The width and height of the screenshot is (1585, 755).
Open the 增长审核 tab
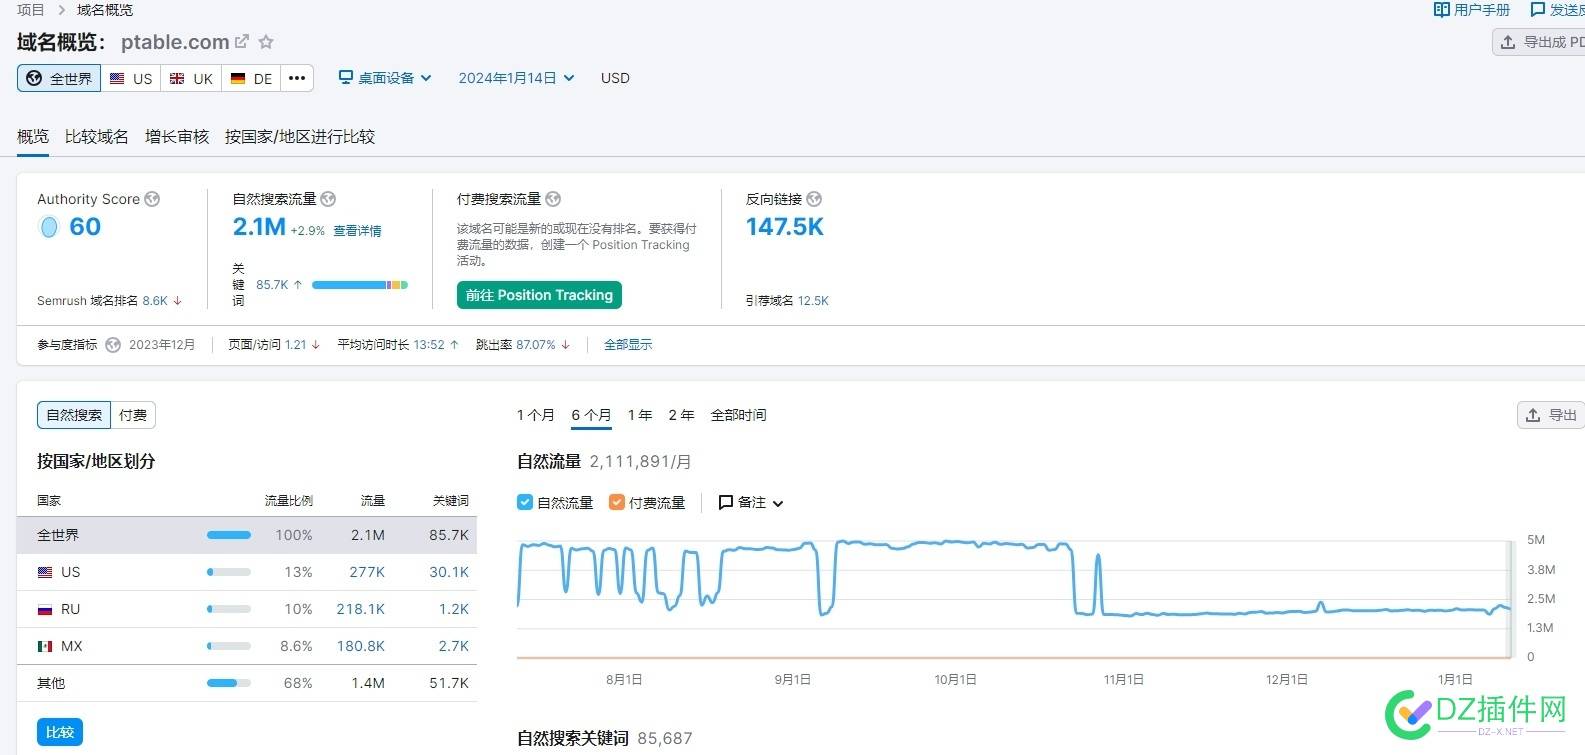[x=177, y=136]
